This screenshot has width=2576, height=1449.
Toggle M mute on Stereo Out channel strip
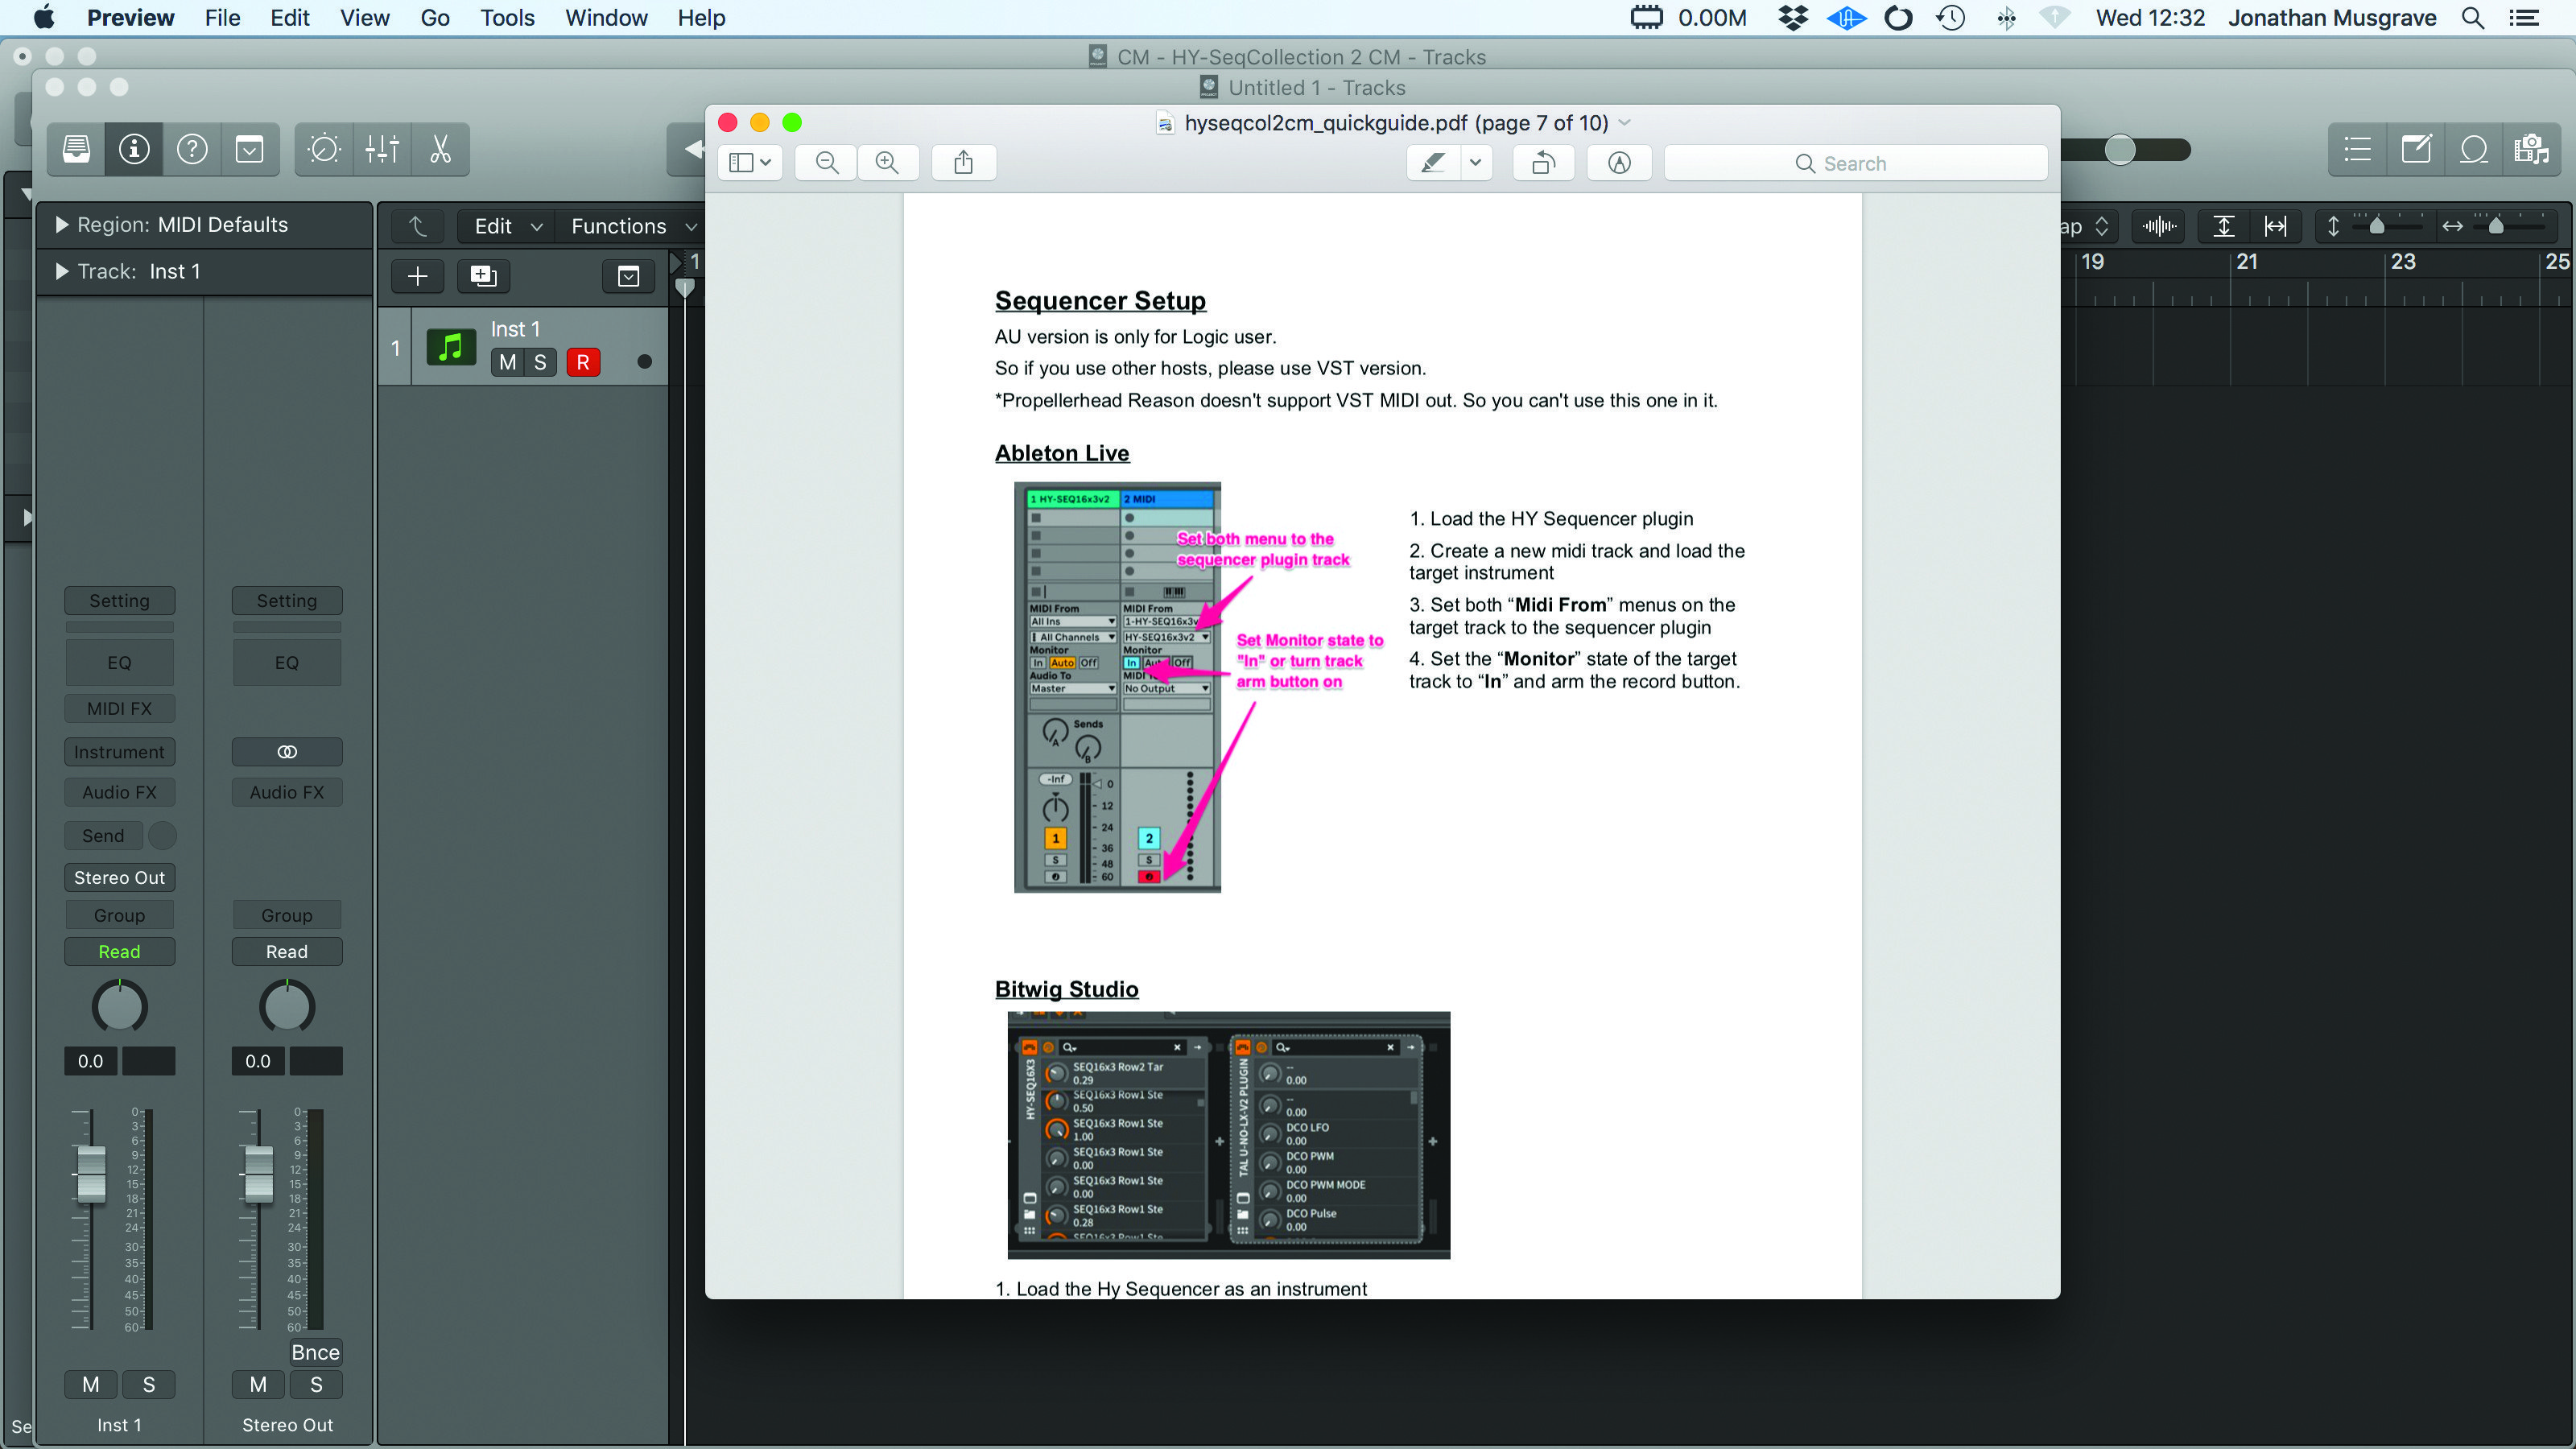click(258, 1384)
